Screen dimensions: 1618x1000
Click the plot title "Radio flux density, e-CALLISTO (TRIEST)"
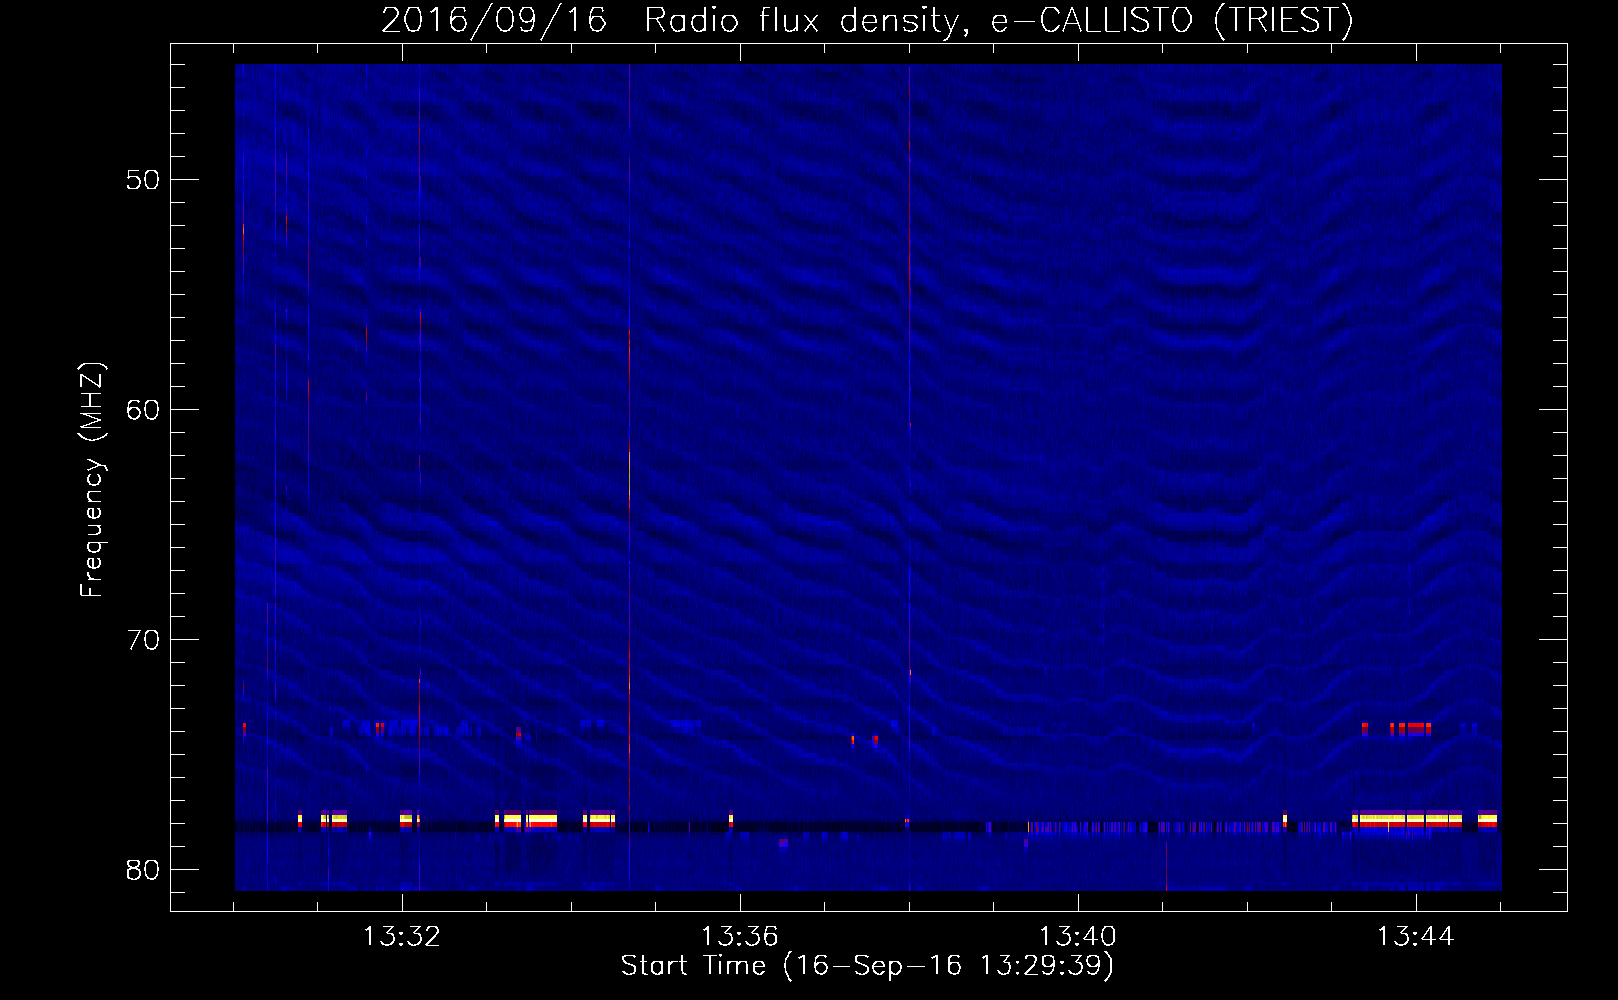click(999, 20)
